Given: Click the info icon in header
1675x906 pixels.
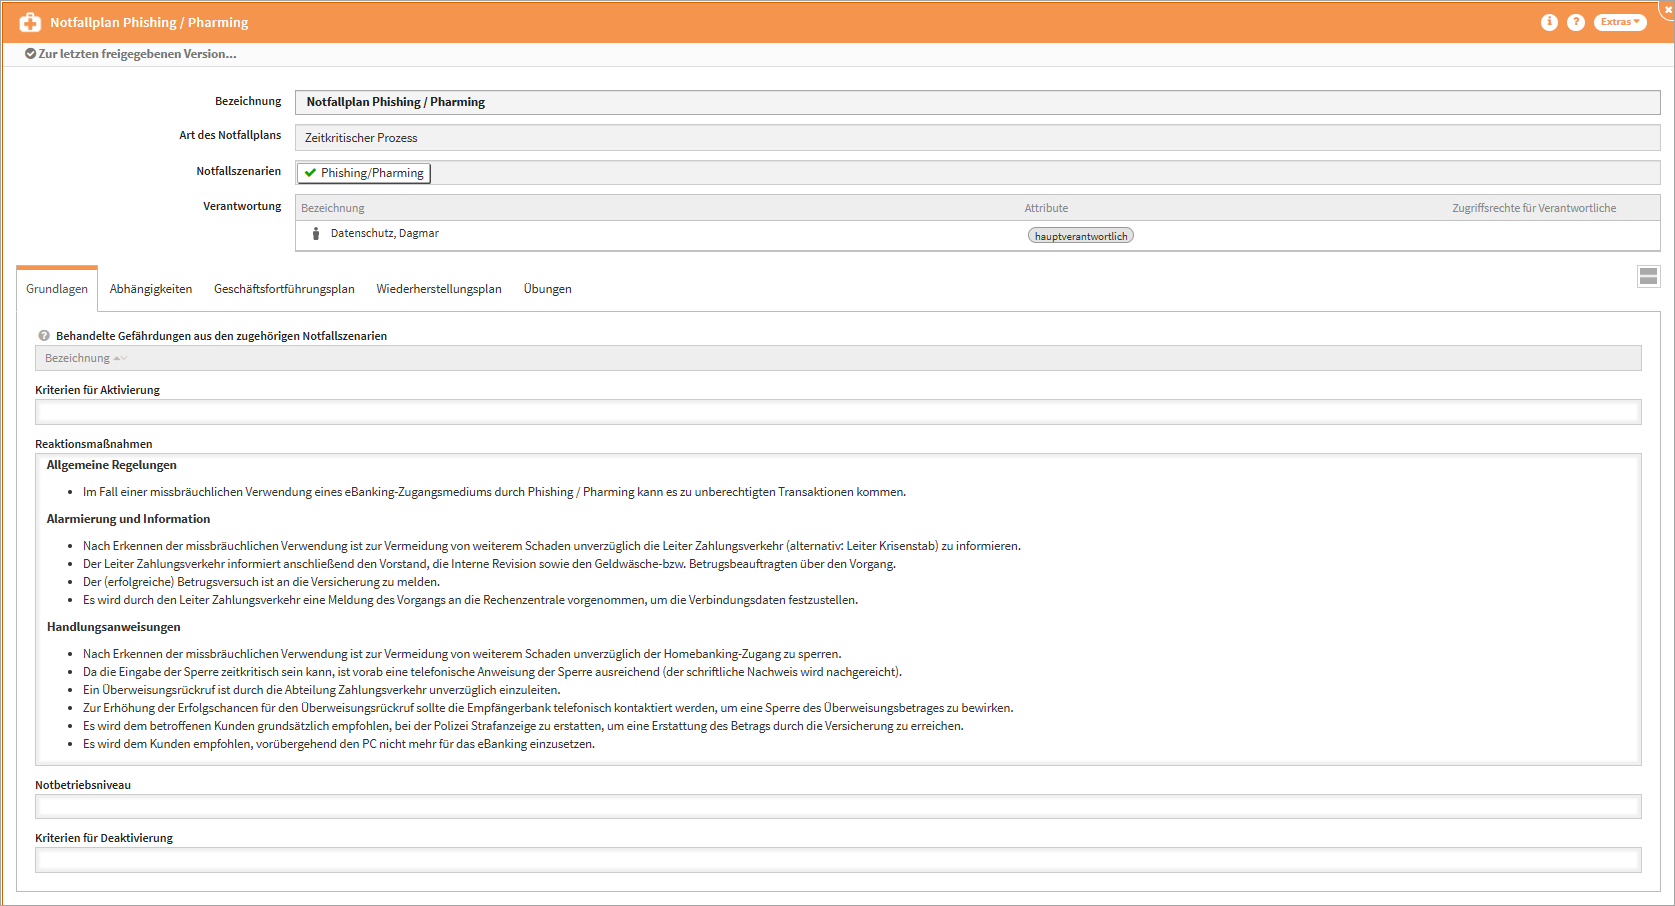Looking at the screenshot, I should (x=1549, y=22).
